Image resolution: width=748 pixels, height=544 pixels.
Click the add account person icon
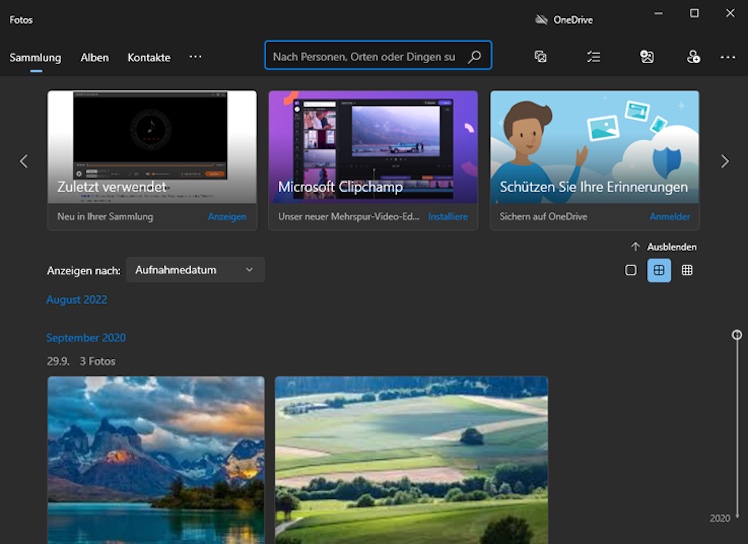pos(694,57)
